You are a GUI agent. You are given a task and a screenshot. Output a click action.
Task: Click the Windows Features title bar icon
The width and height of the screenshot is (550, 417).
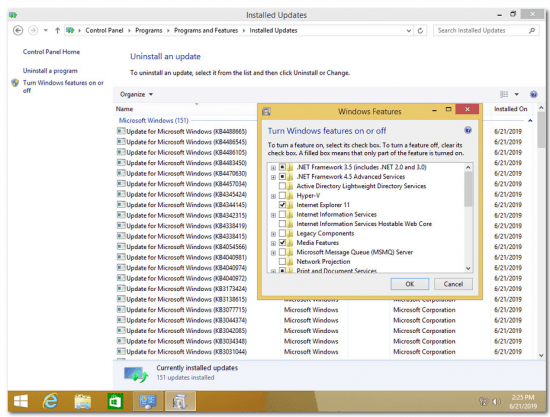click(267, 112)
